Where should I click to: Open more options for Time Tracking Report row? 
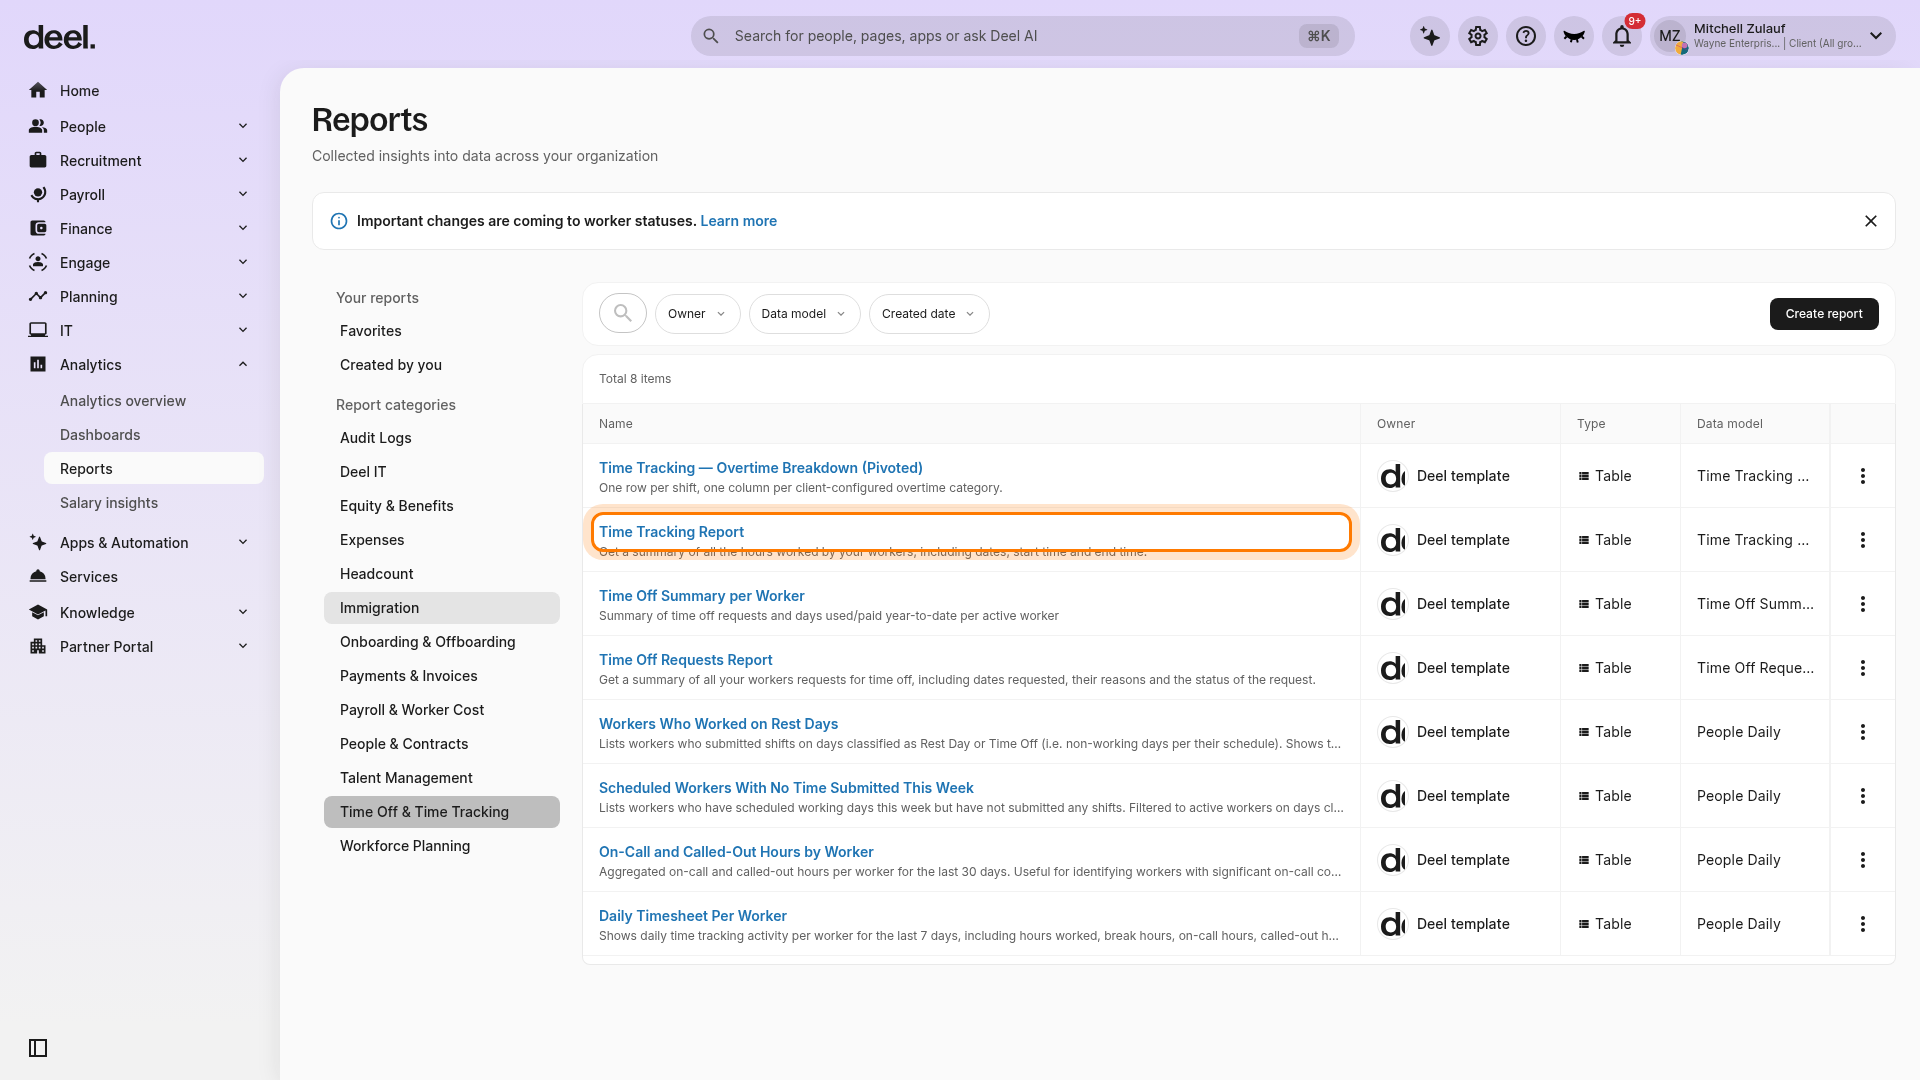coord(1863,540)
